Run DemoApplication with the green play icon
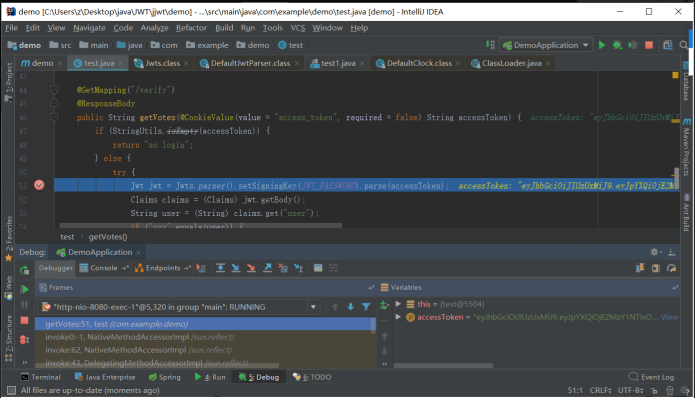 (x=601, y=45)
